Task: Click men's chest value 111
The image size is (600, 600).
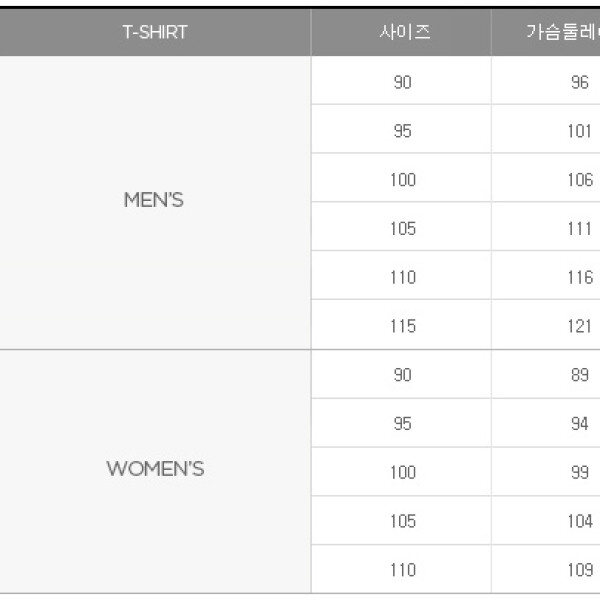Action: 580,229
